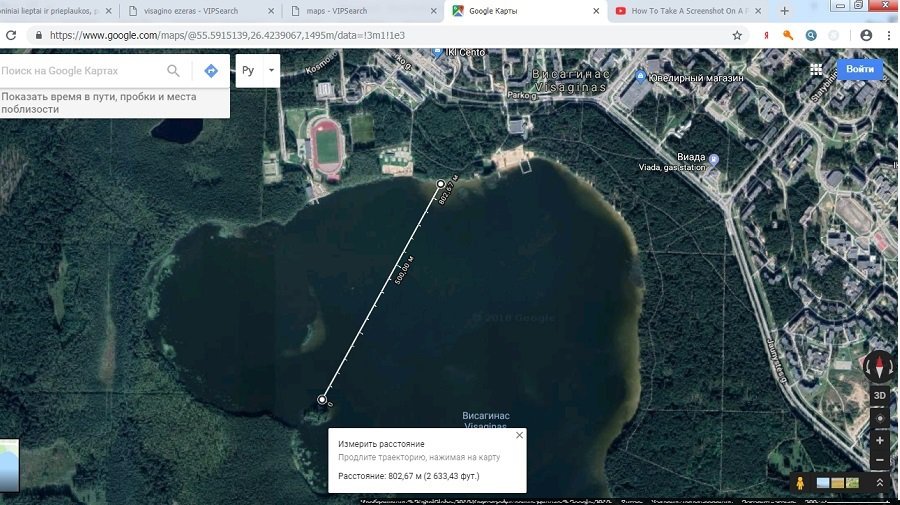
Task: Open the Ру language dropdown arrow
Action: coord(270,71)
